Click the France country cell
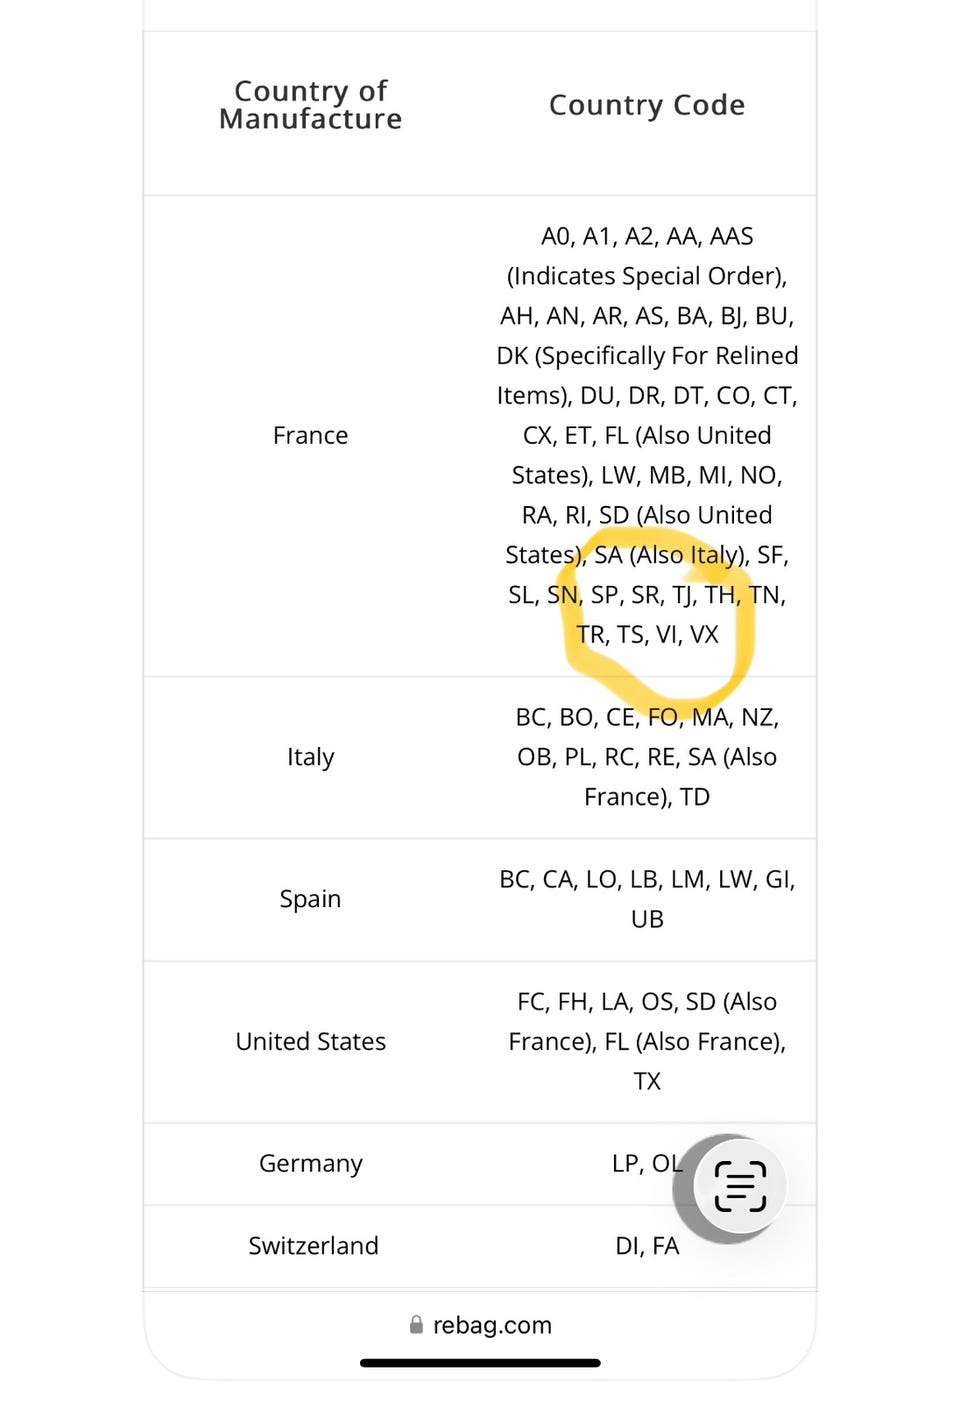Viewport: 960px width, 1401px height. 311,435
